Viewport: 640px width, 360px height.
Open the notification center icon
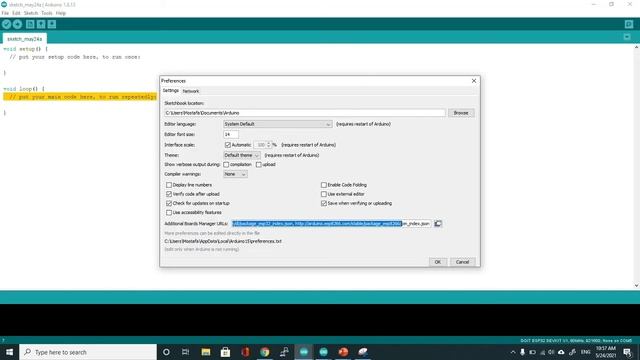pos(628,352)
